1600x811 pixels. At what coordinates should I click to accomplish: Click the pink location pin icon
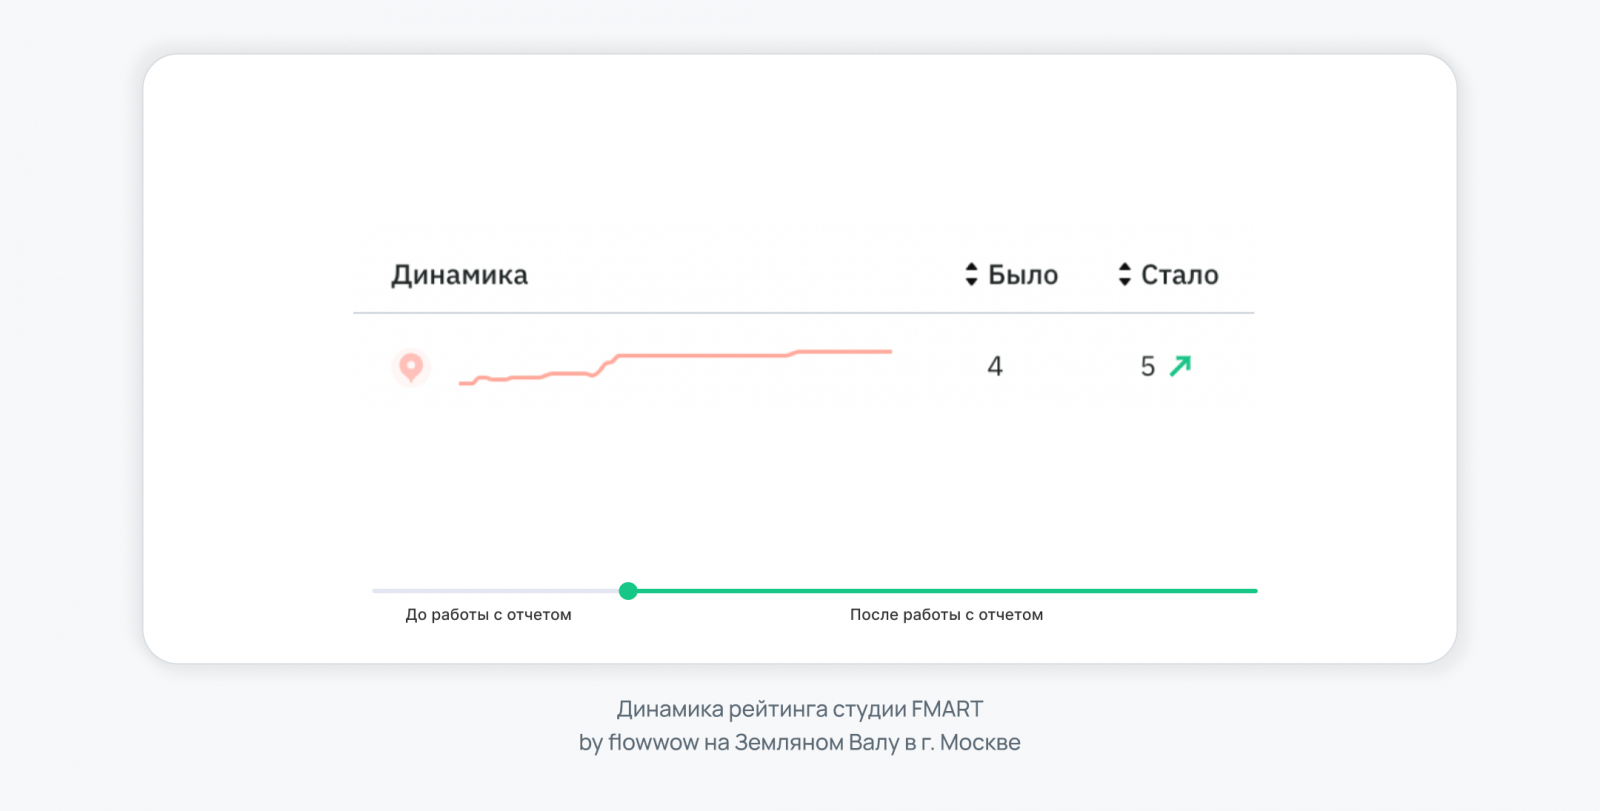[x=411, y=367]
